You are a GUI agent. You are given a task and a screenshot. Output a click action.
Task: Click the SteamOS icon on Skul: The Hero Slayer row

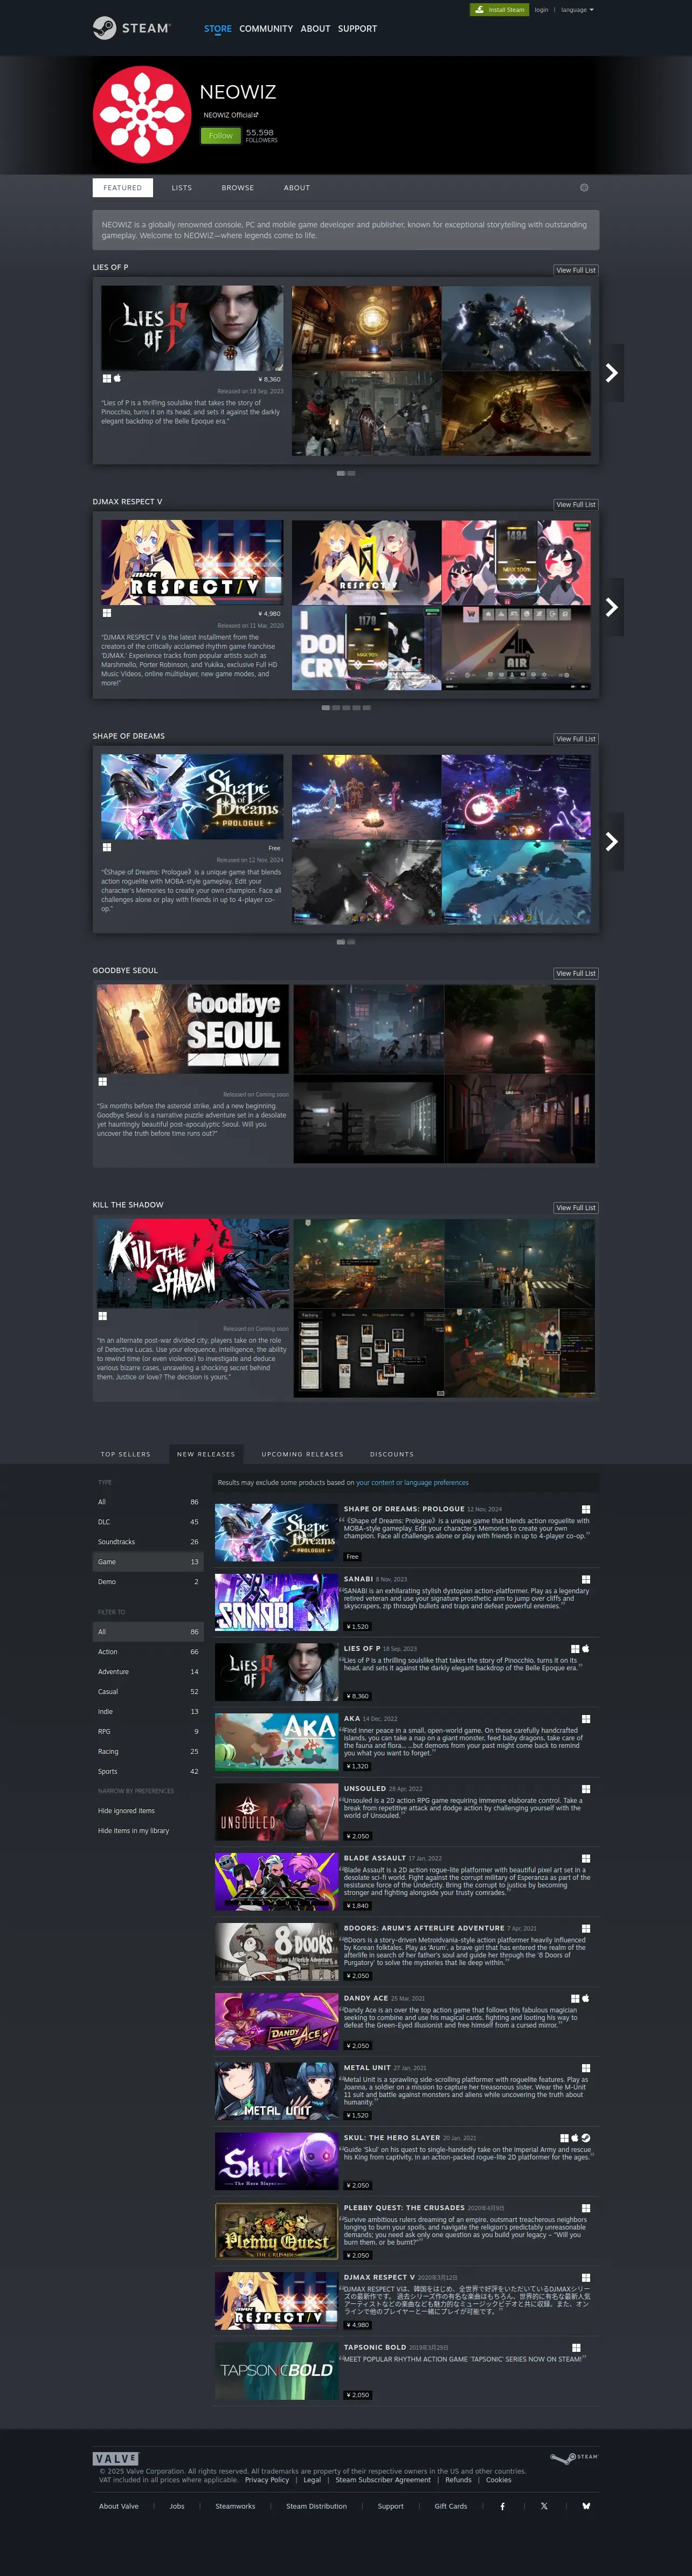[586, 2138]
